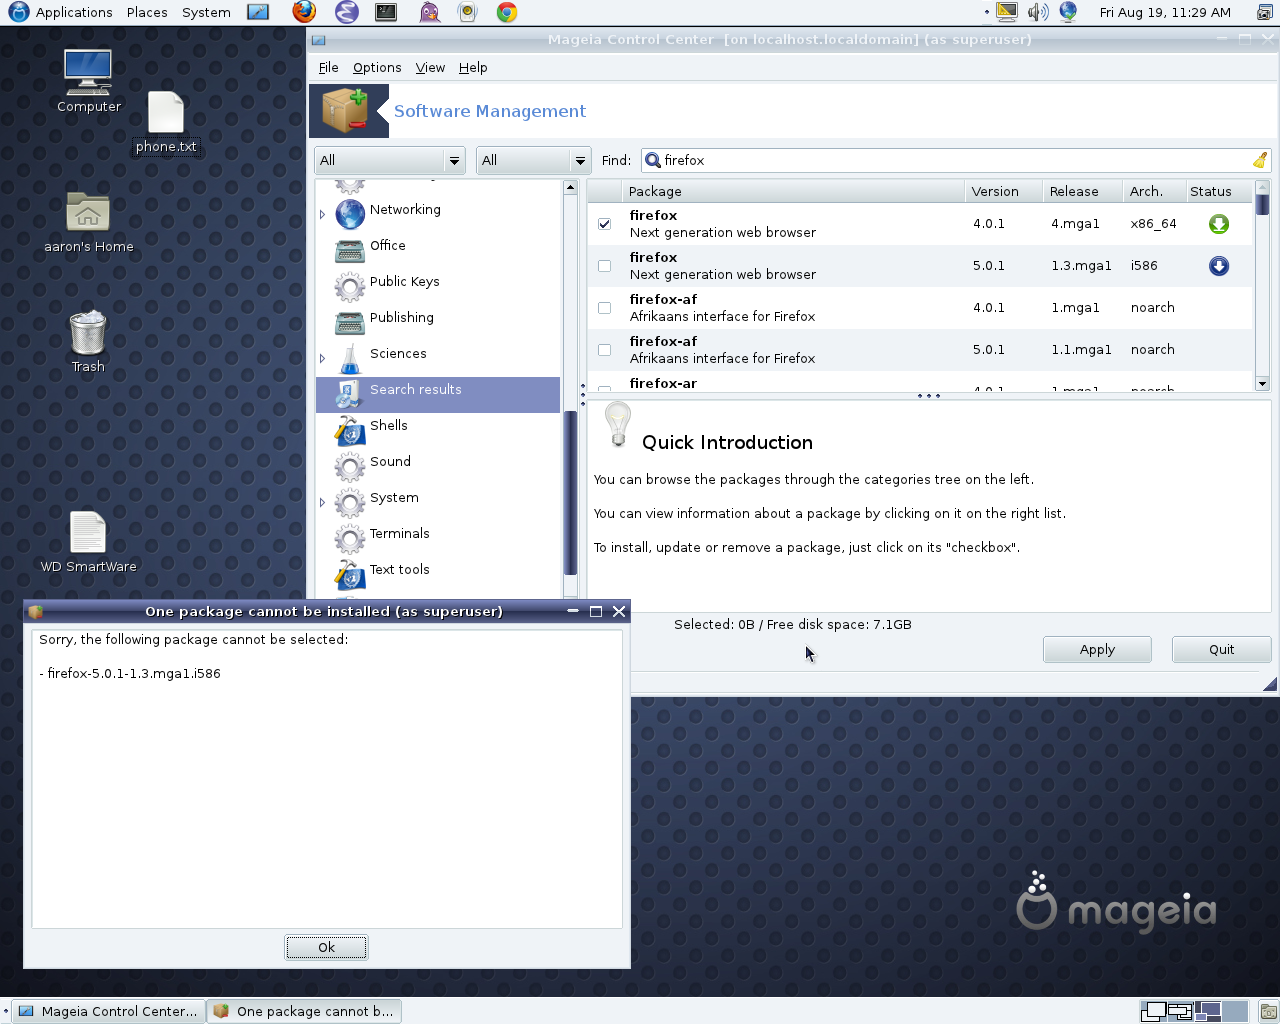This screenshot has width=1280, height=1024.
Task: Select the Search results tree item
Action: point(438,394)
